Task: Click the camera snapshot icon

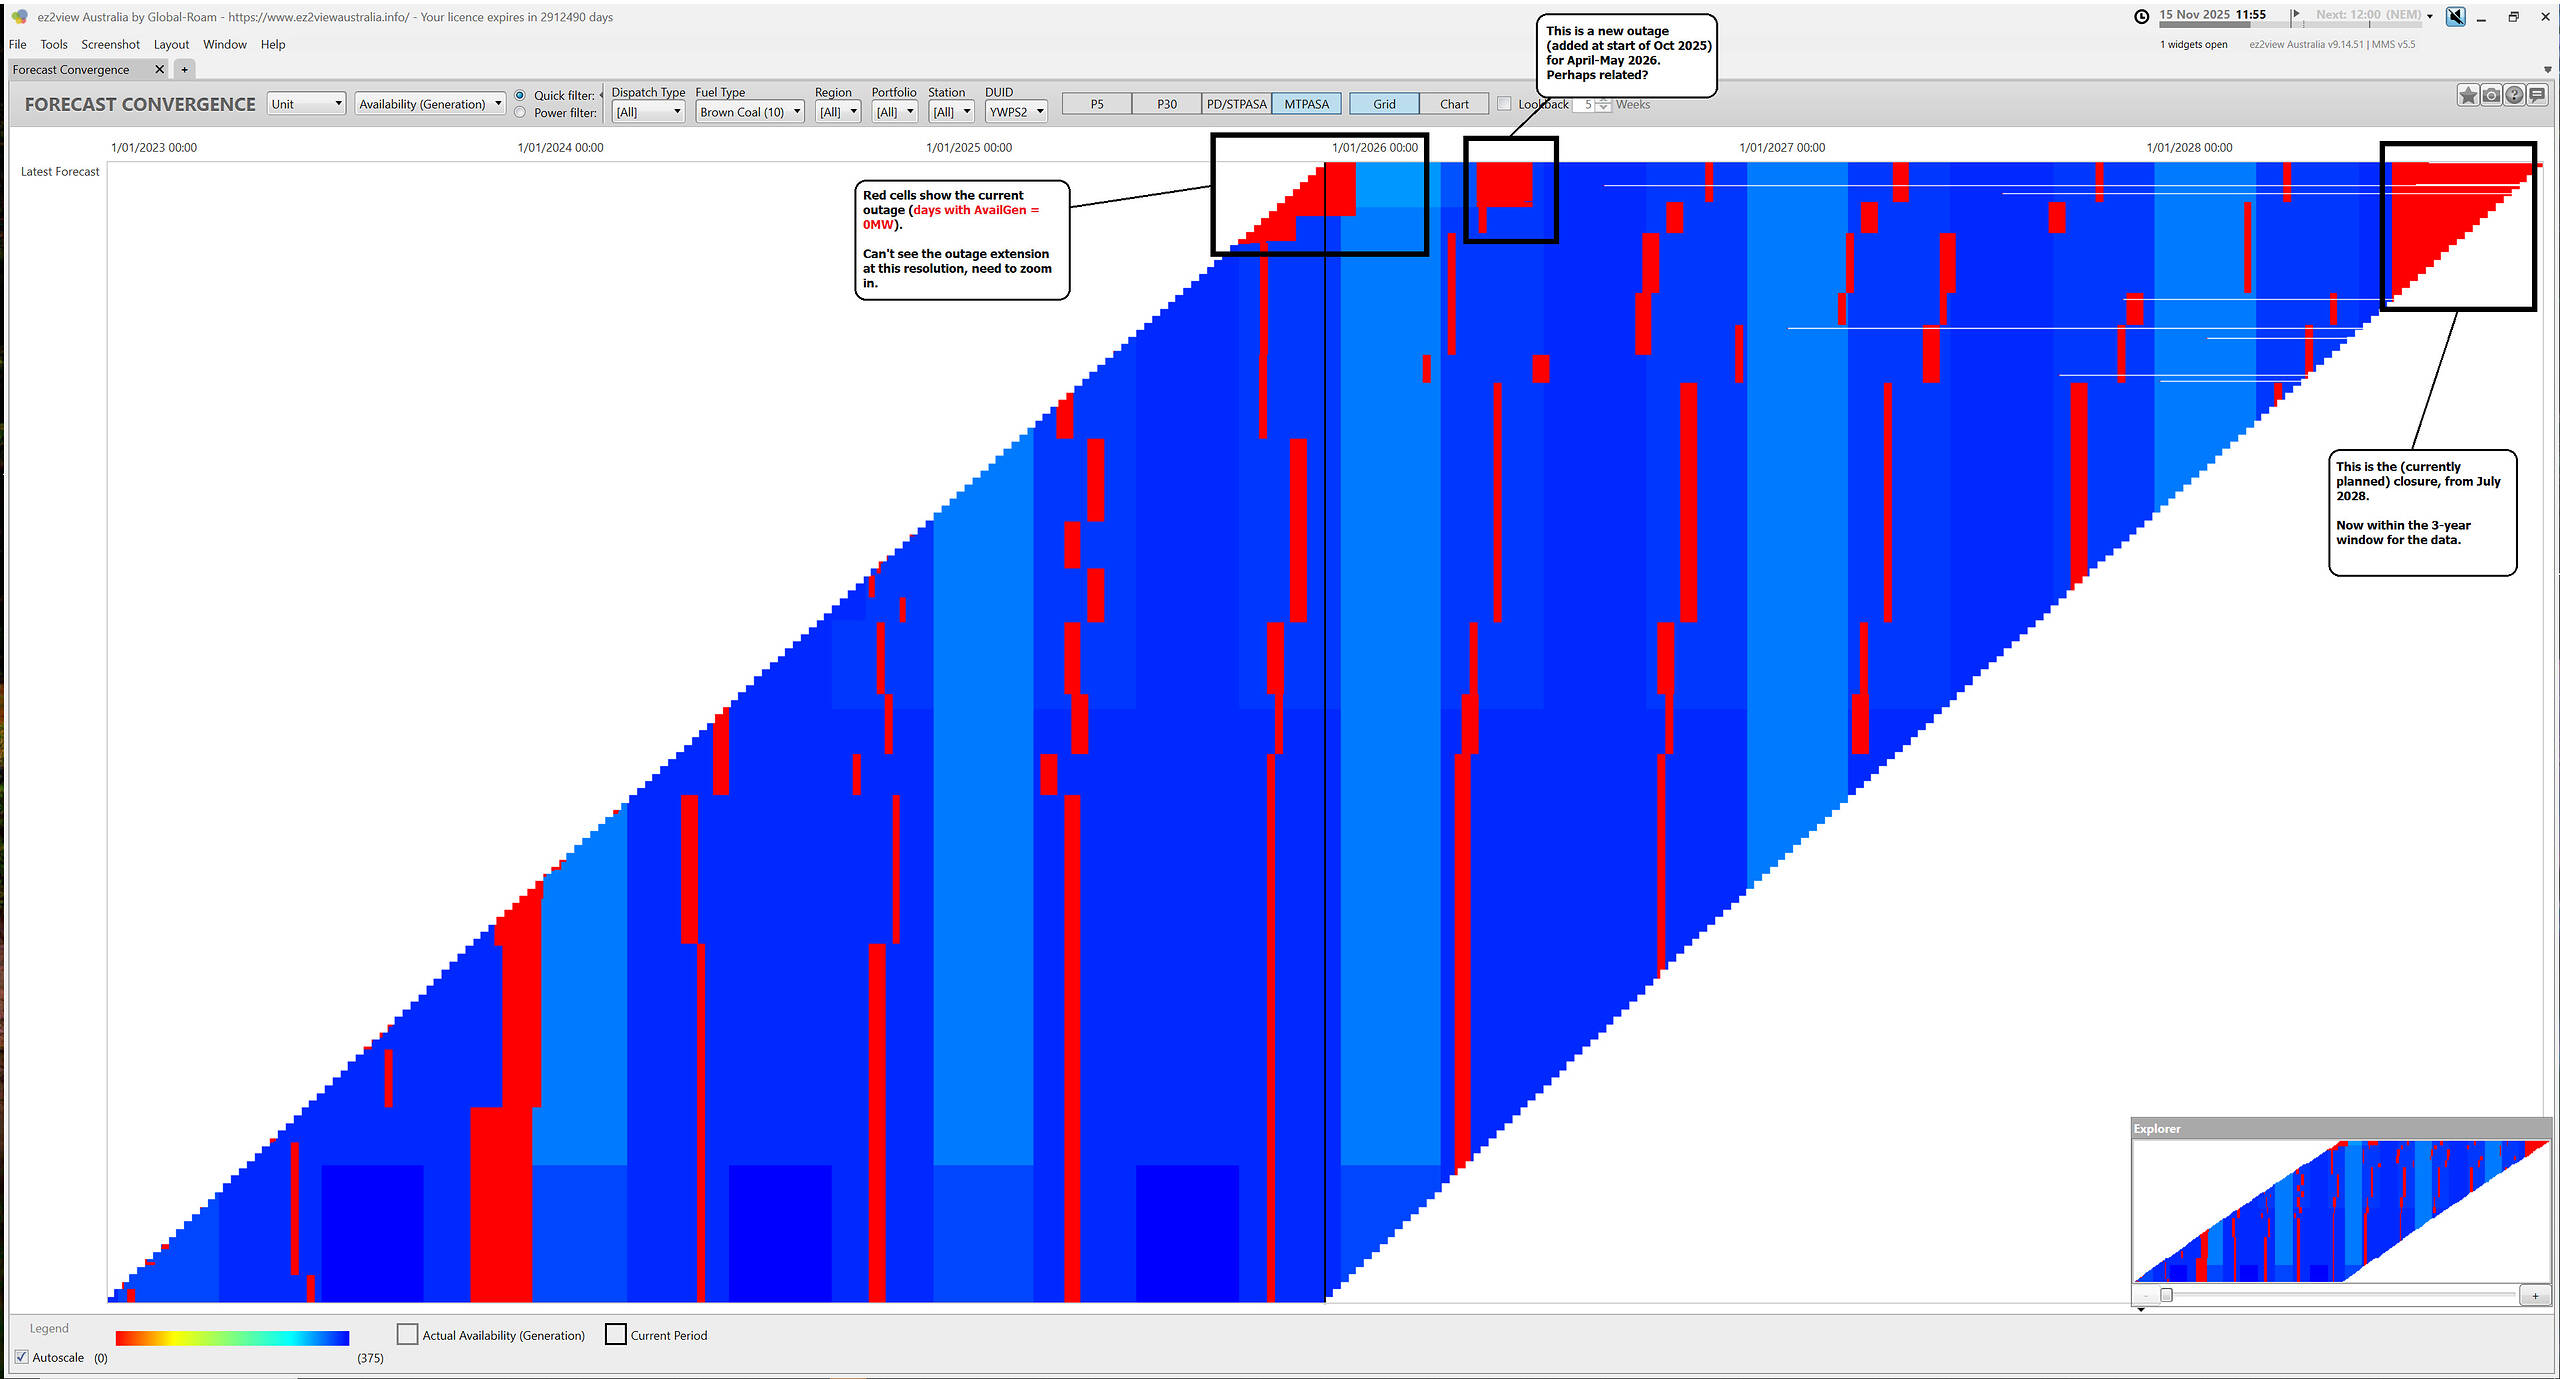Action: point(2491,95)
